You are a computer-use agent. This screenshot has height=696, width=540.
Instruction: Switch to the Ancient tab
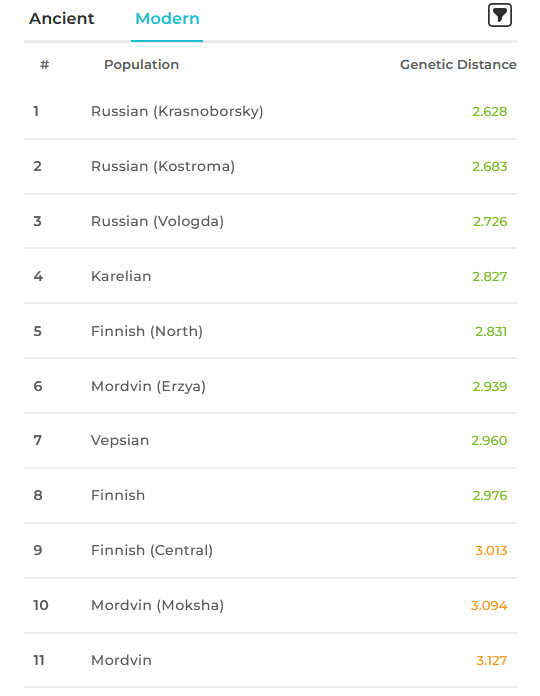point(62,19)
